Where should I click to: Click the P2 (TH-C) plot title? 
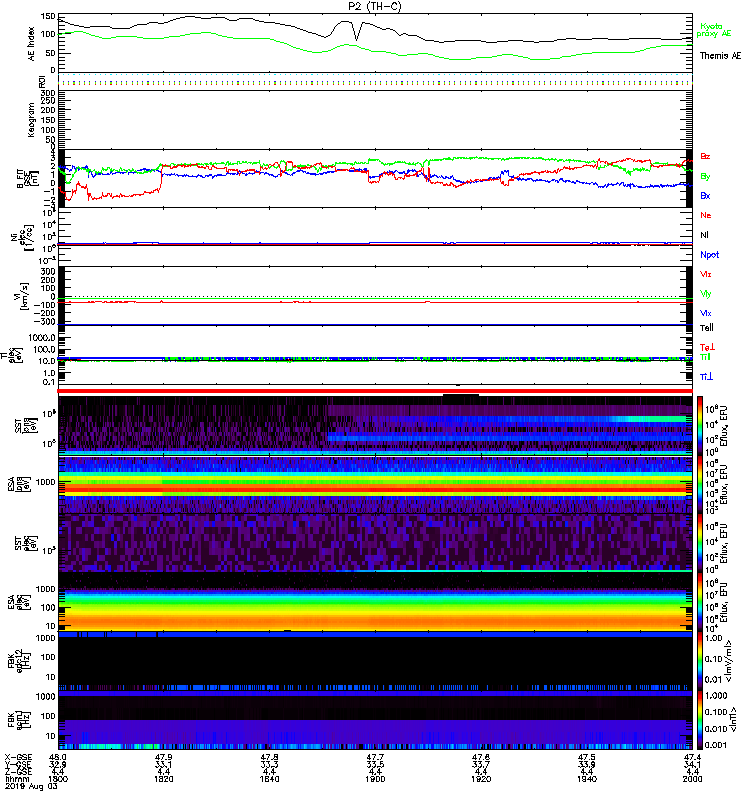[375, 6]
